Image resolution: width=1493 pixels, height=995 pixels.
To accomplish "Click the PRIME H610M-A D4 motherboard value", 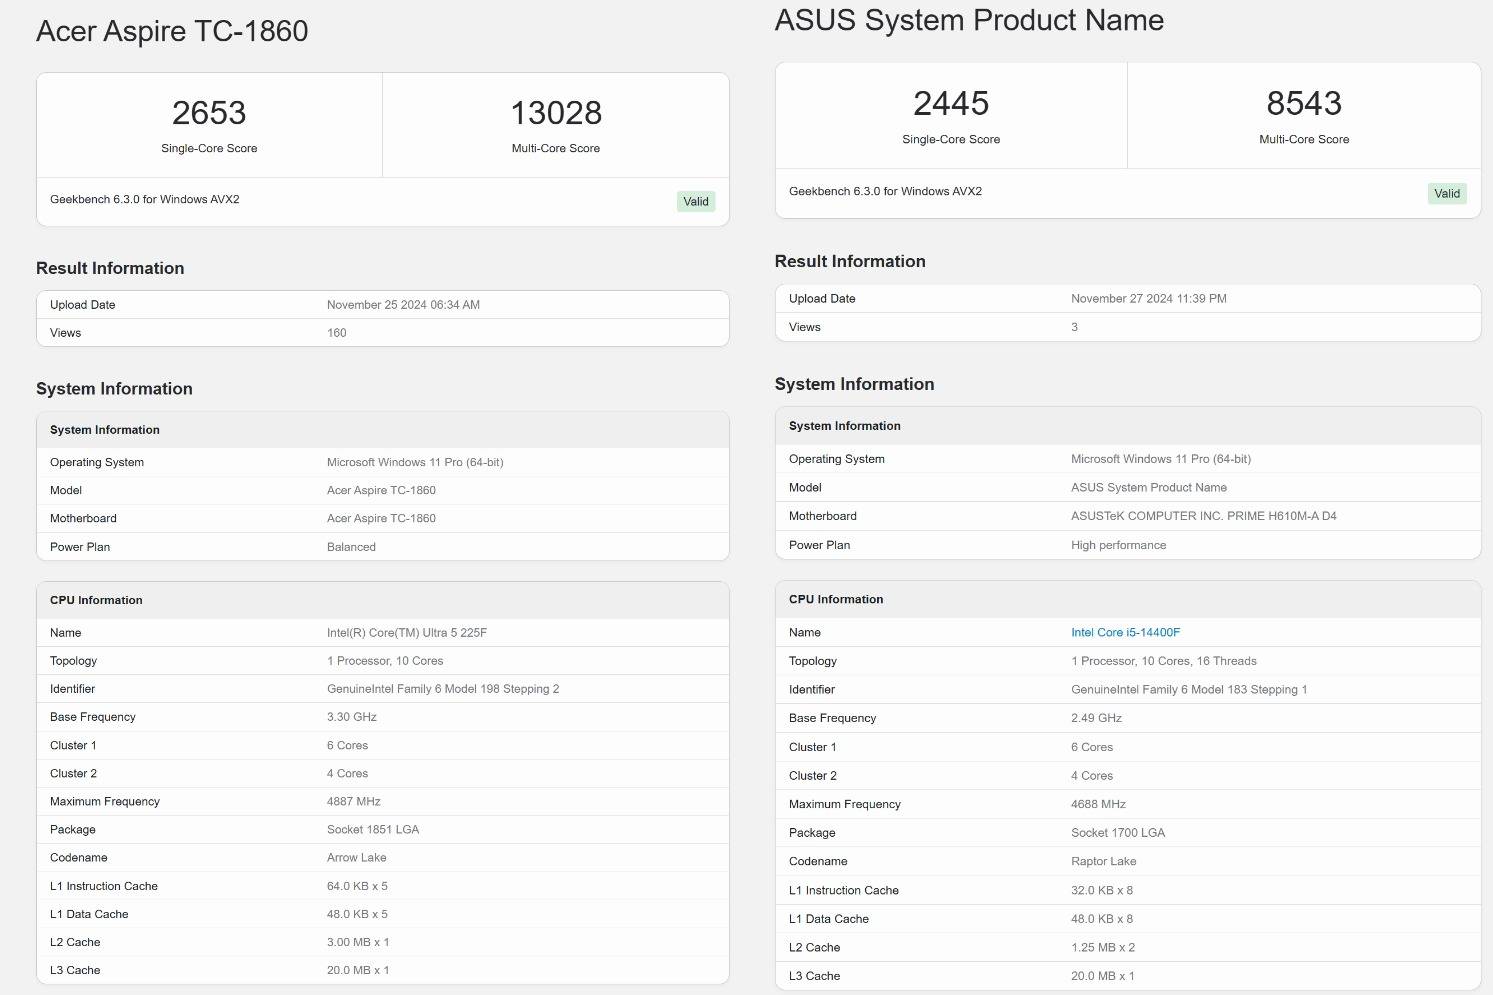I will coord(1203,516).
